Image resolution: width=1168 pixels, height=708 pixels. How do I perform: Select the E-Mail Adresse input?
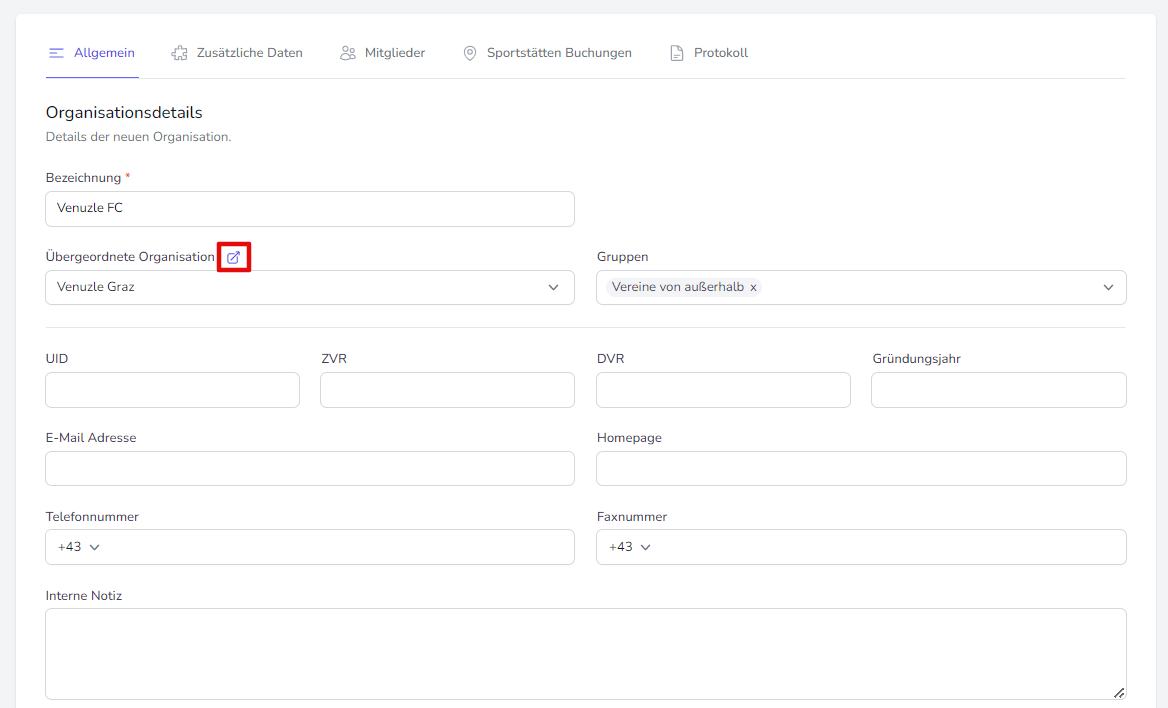click(x=310, y=469)
